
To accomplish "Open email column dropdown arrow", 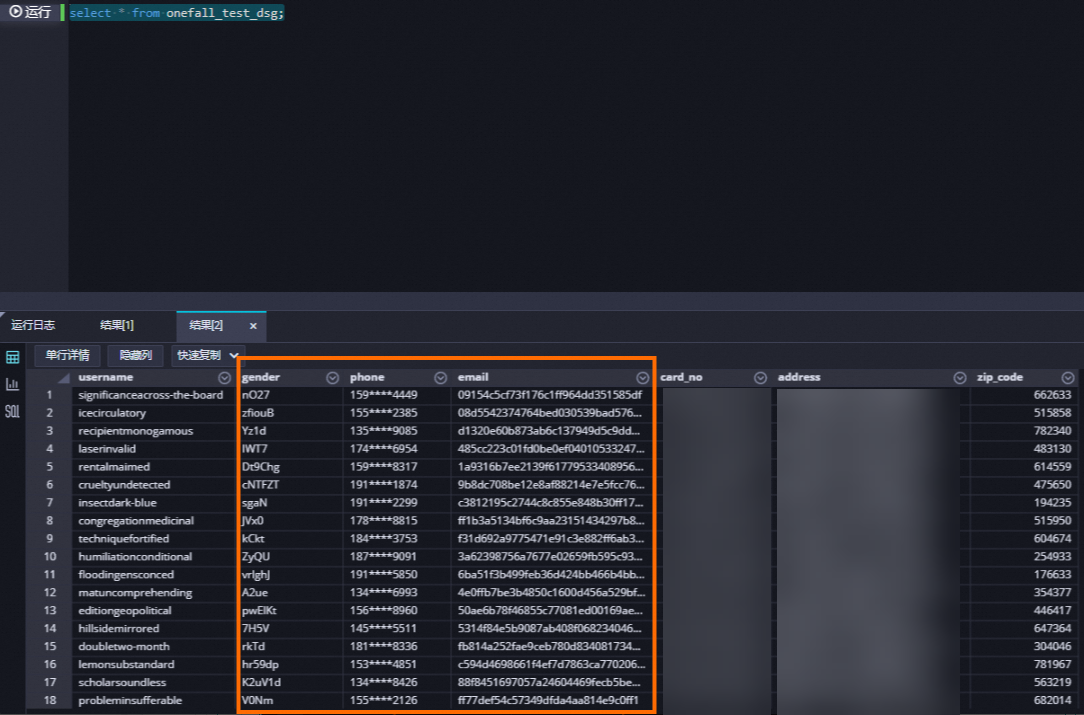I will click(x=643, y=378).
